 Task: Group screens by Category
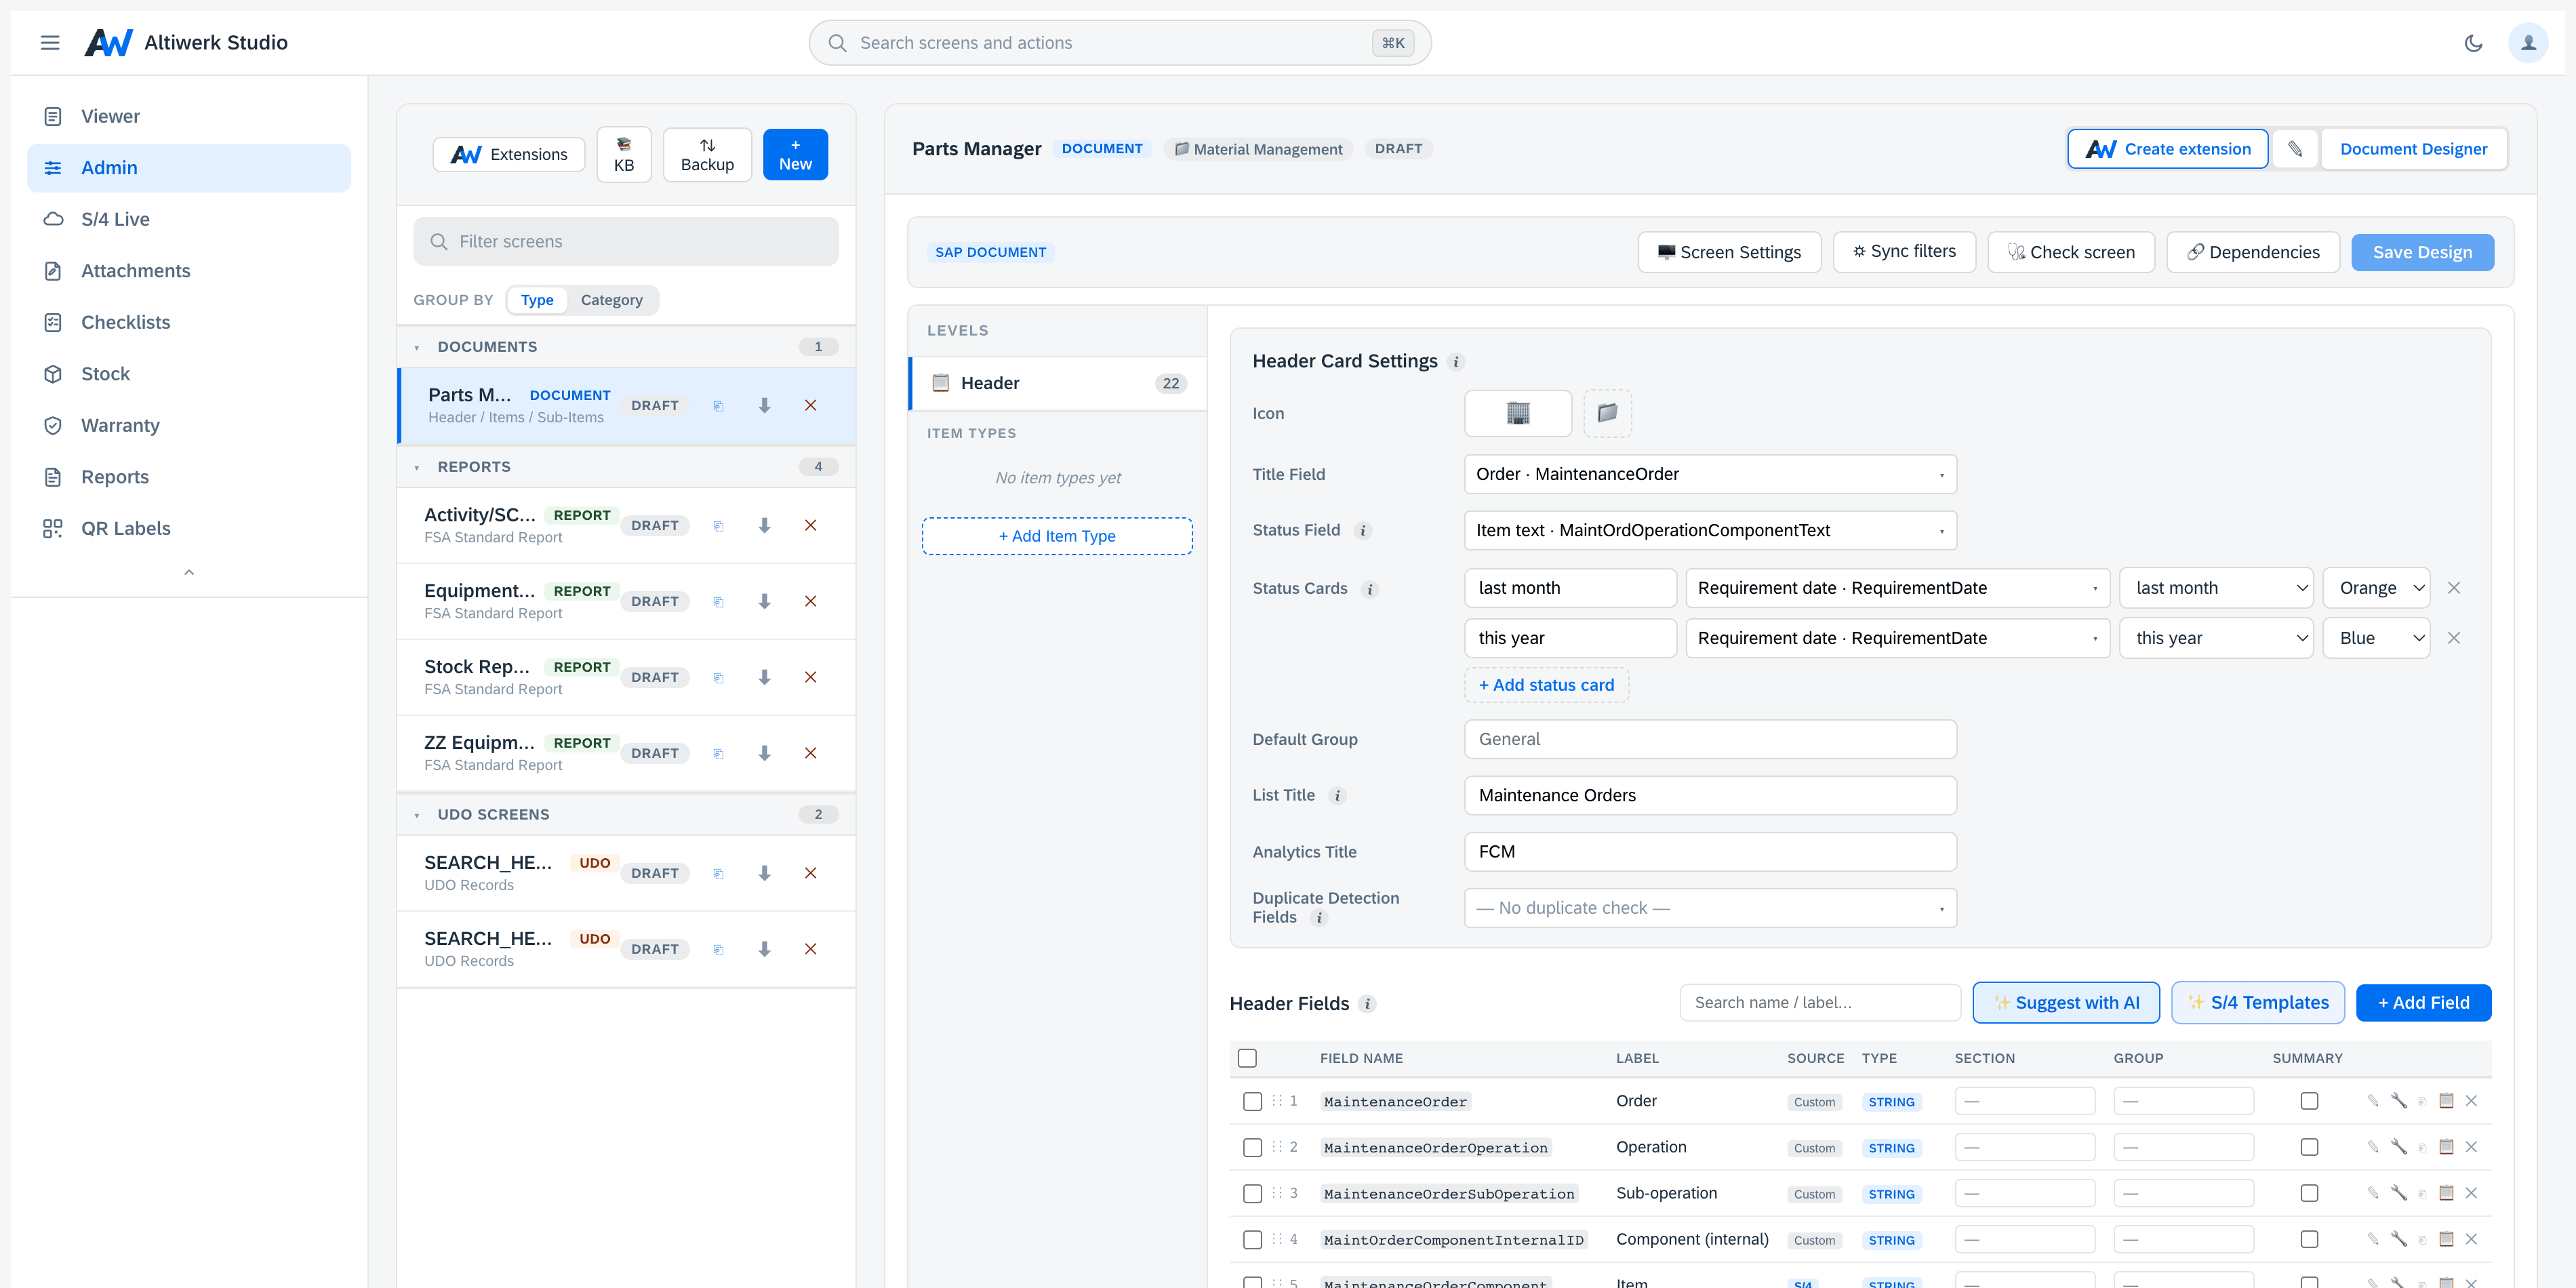[611, 300]
